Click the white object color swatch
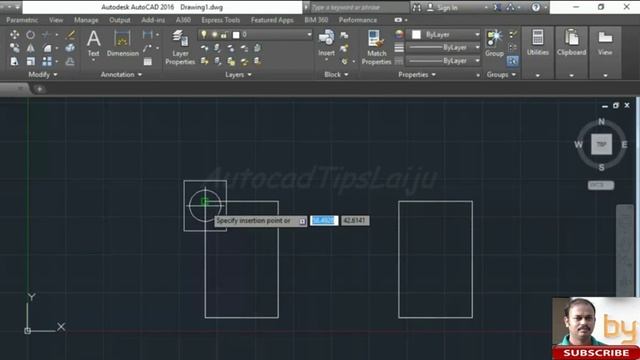 click(416, 35)
